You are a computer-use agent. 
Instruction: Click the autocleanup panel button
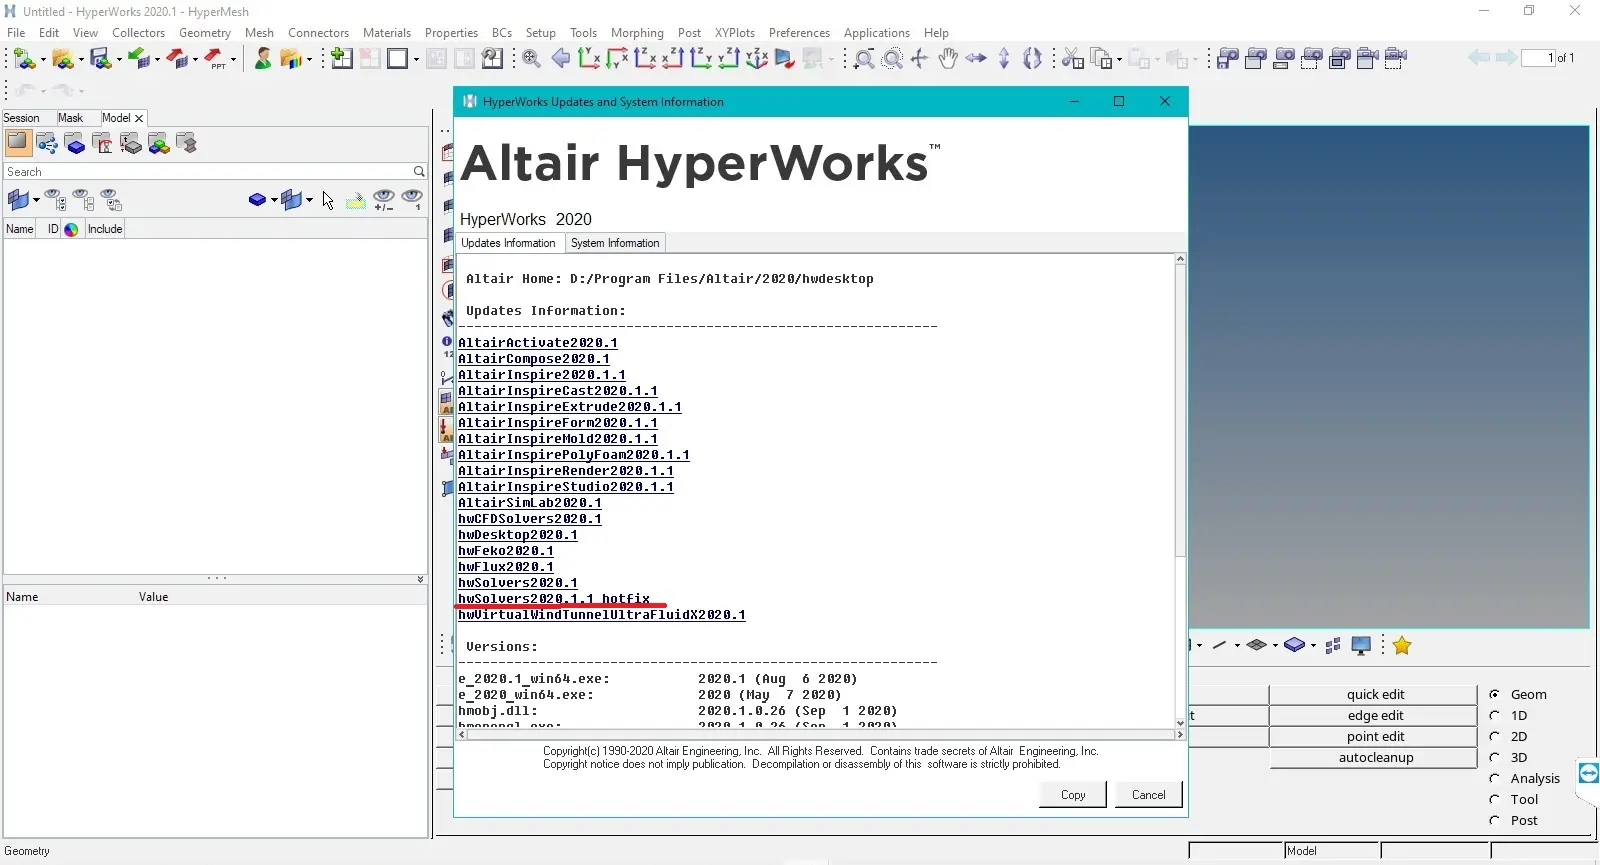(1374, 757)
